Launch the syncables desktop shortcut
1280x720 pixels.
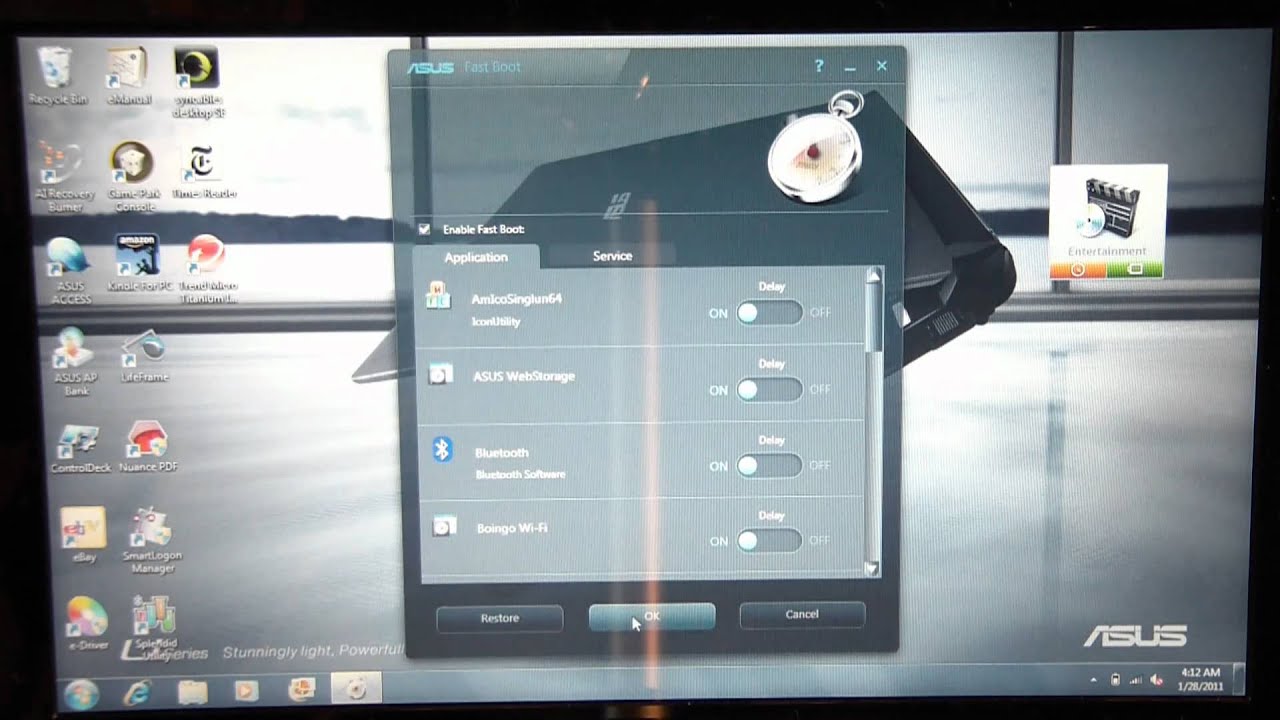pyautogui.click(x=198, y=82)
